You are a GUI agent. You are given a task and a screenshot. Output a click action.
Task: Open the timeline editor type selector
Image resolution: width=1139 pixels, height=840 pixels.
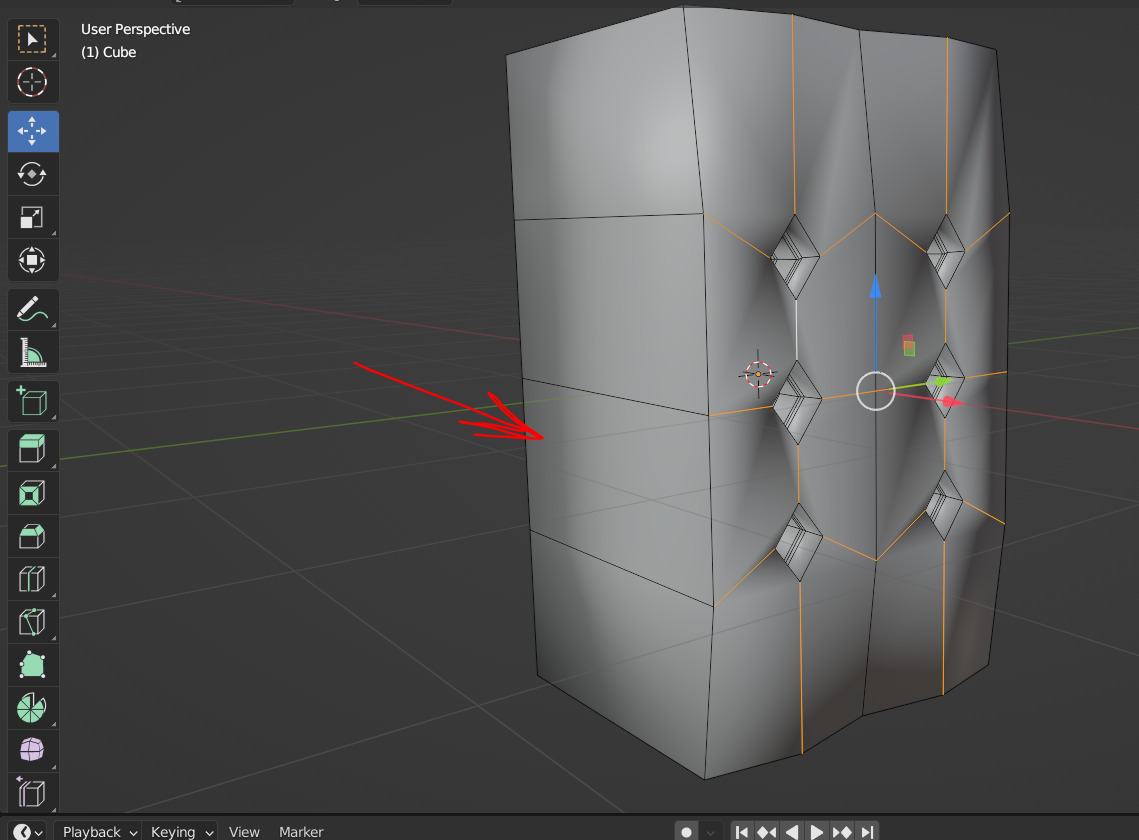coord(22,831)
